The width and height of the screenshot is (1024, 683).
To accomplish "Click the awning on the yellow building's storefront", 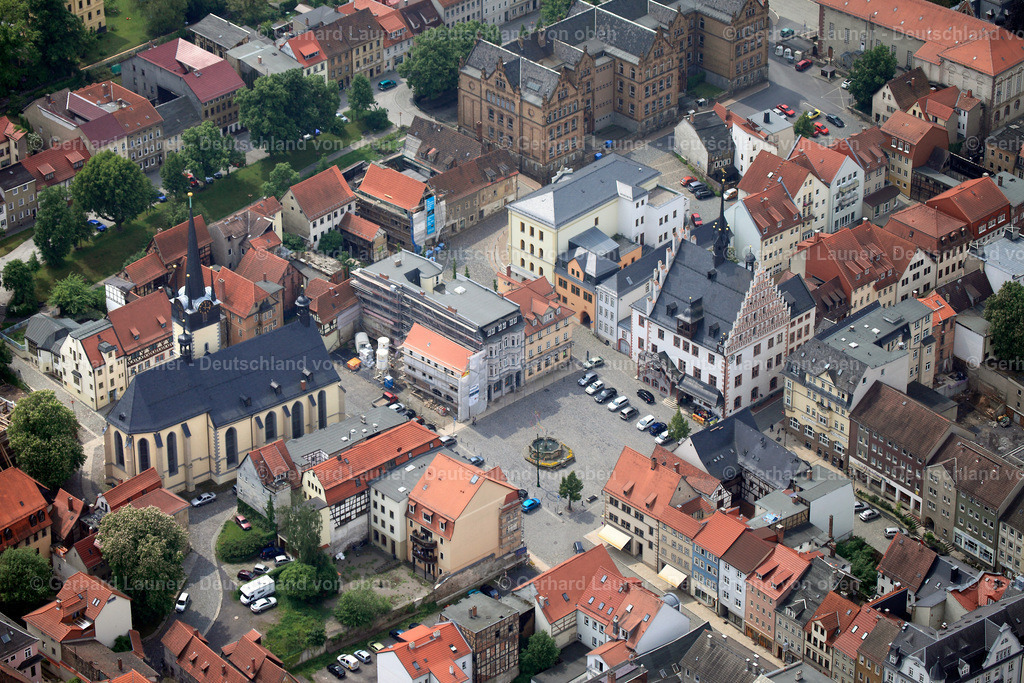I will pos(614,537).
